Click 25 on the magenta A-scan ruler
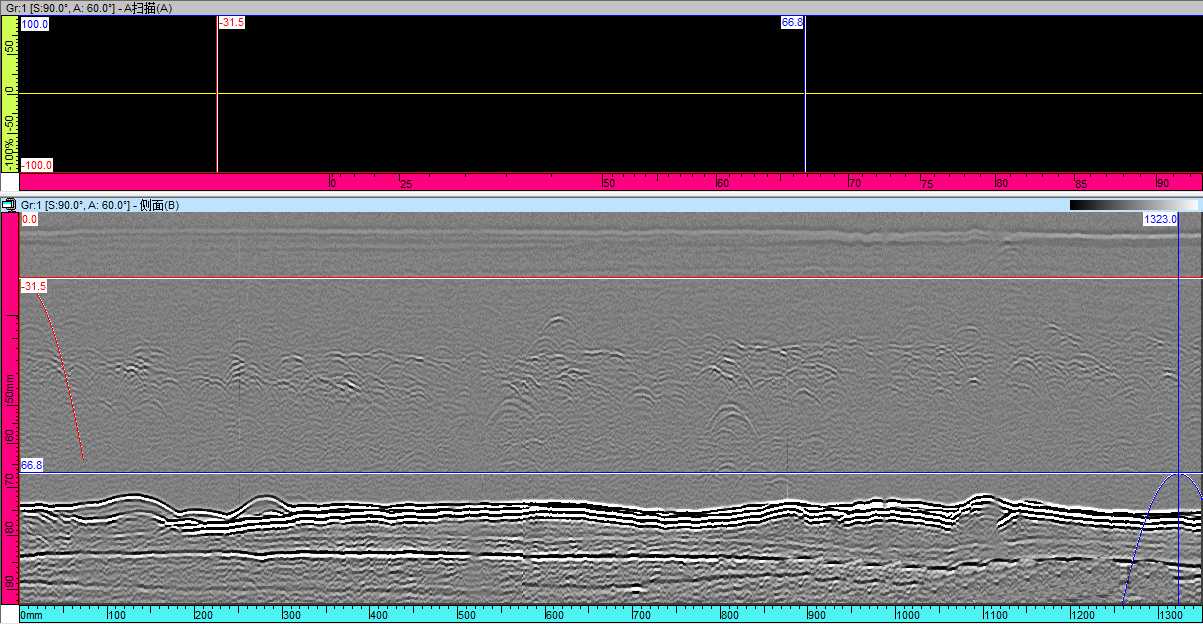This screenshot has width=1203, height=624. pyautogui.click(x=406, y=184)
